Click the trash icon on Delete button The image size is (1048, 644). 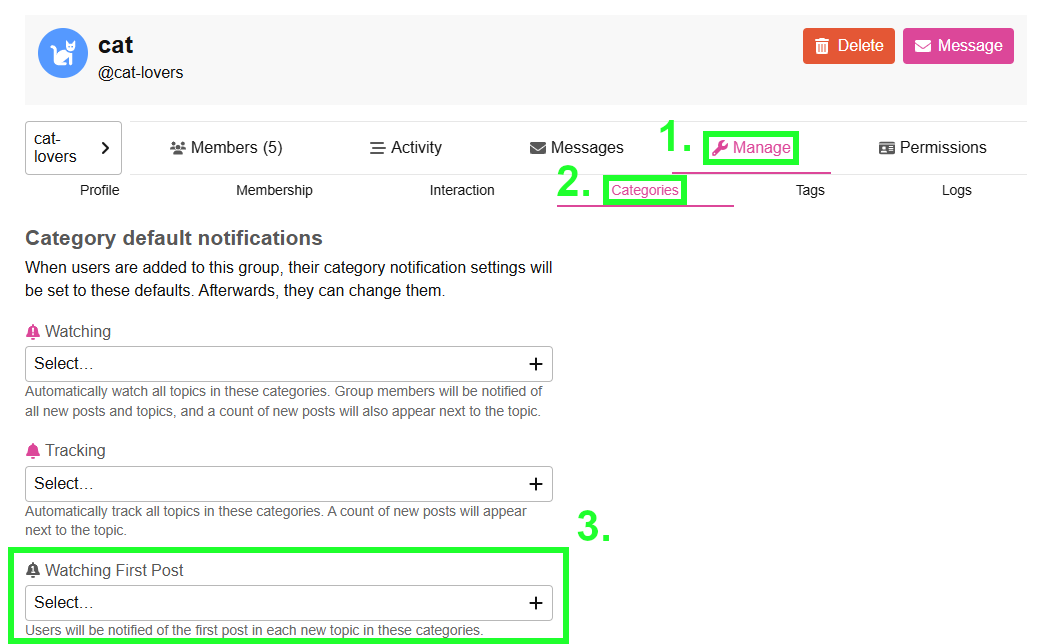tap(822, 46)
